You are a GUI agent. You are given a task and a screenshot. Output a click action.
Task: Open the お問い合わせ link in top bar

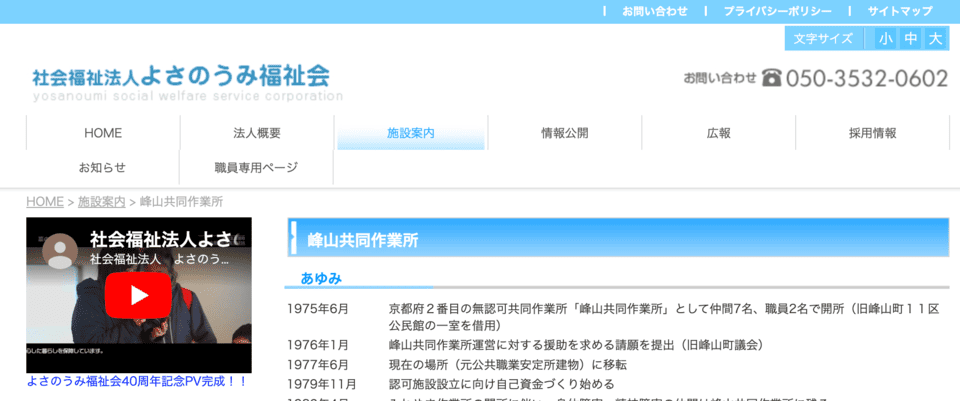pos(654,11)
